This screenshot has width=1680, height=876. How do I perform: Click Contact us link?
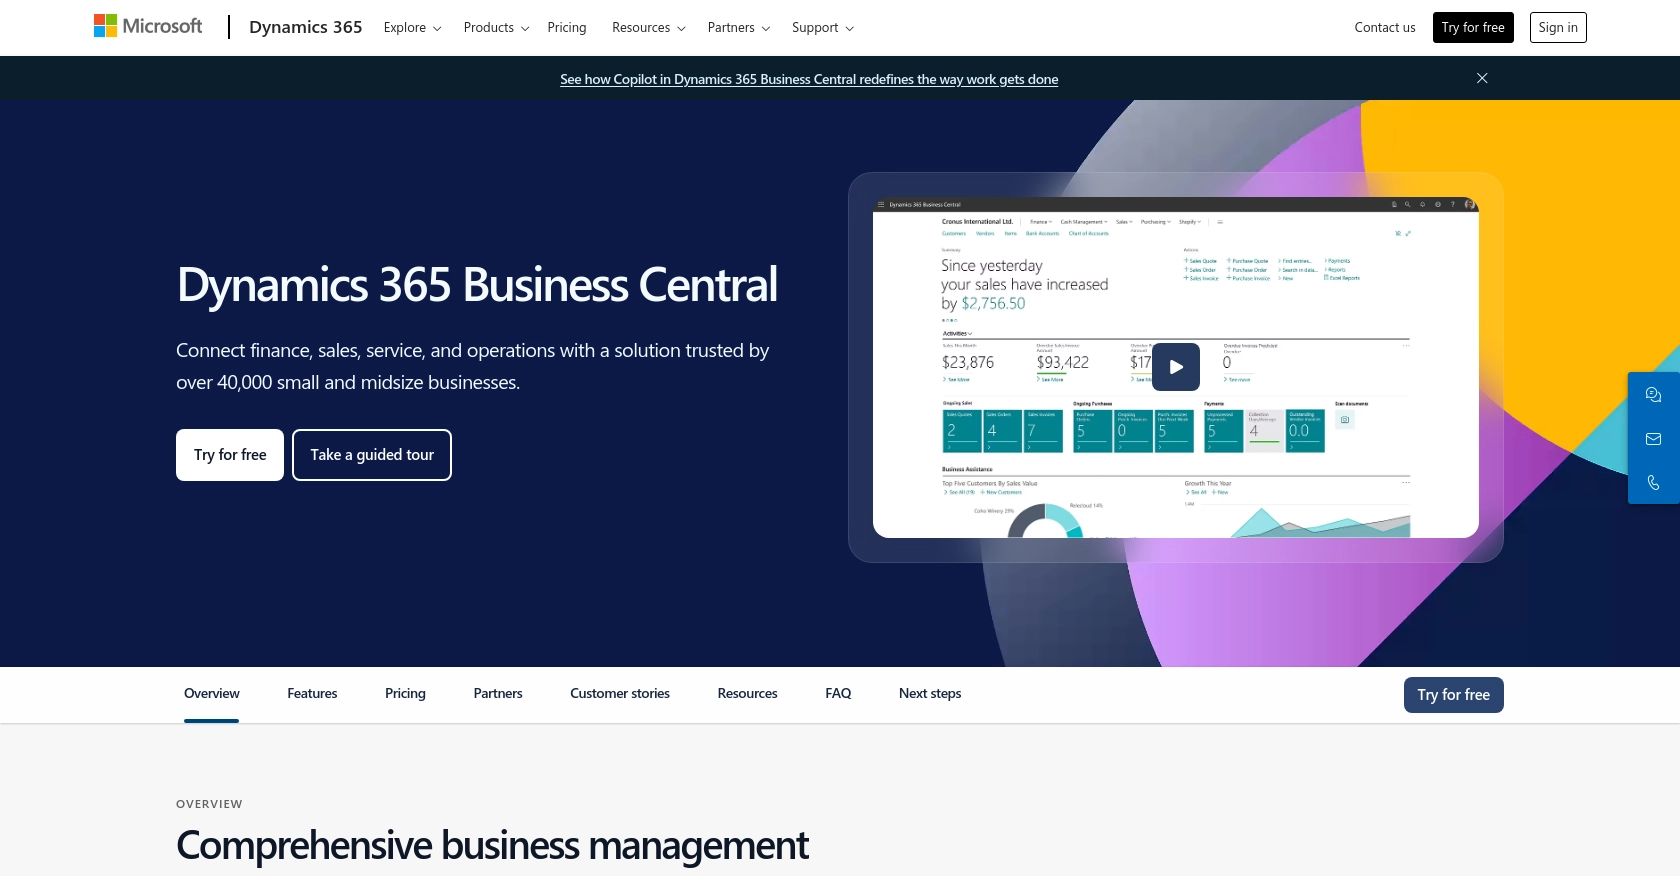tap(1385, 28)
